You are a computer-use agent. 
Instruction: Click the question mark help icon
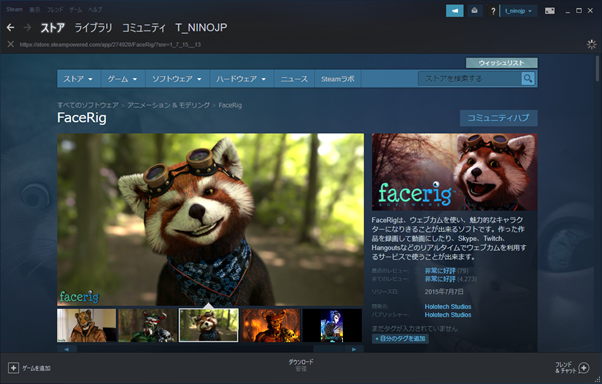[x=493, y=11]
